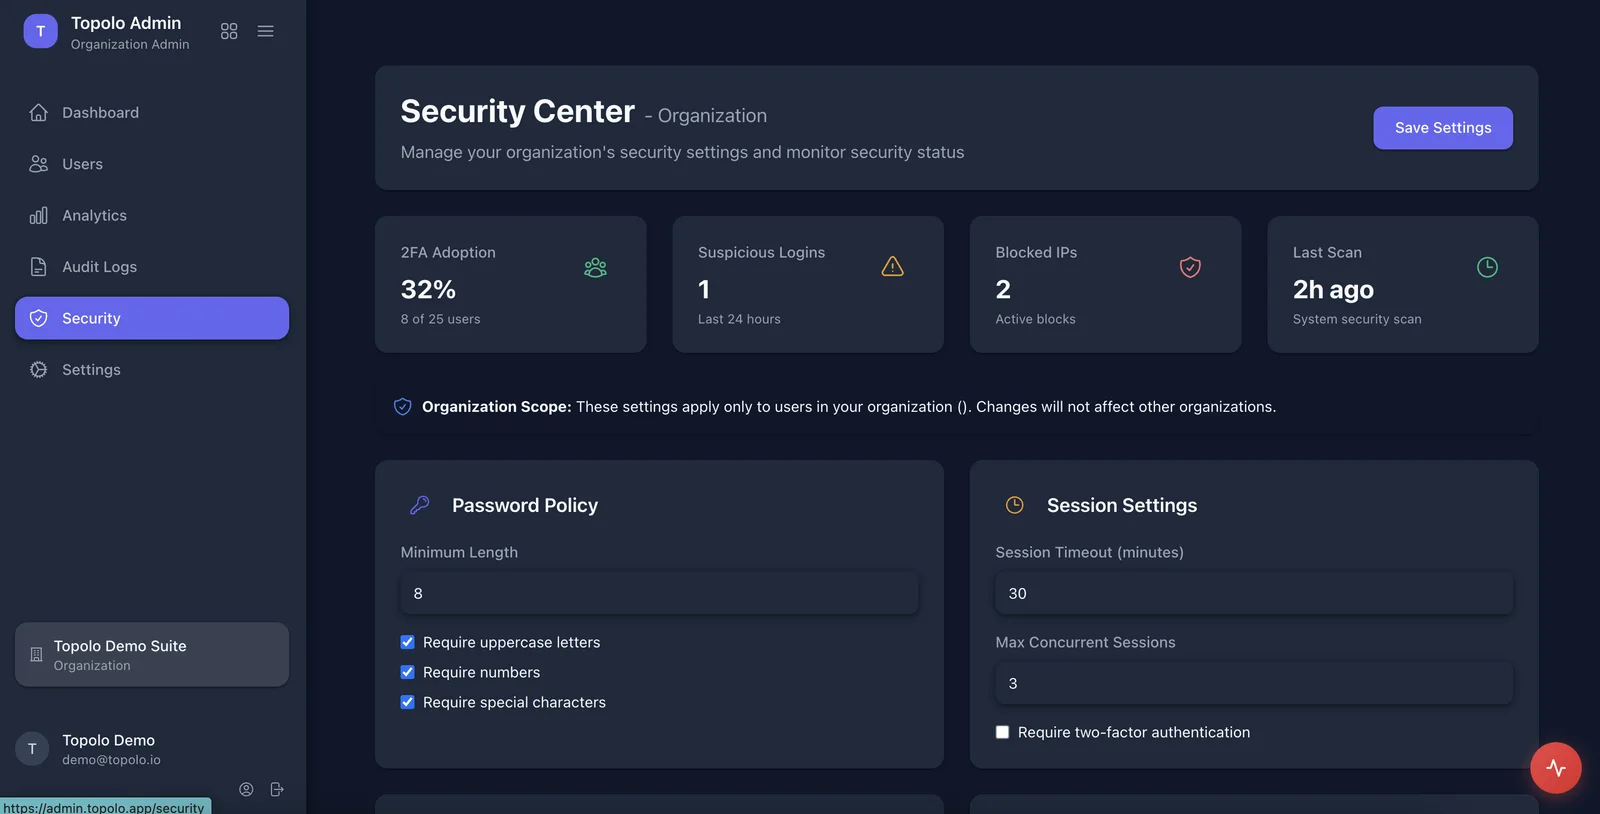Click the logout icon in sidebar footer
Screen dimensions: 1600x814
277,789
